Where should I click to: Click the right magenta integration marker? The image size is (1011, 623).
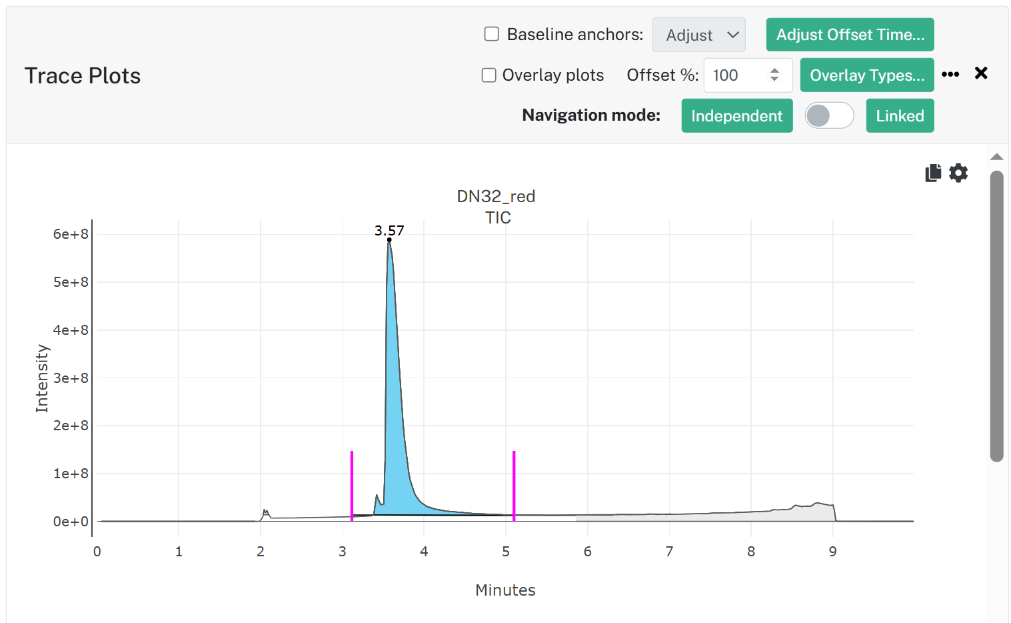click(514, 486)
